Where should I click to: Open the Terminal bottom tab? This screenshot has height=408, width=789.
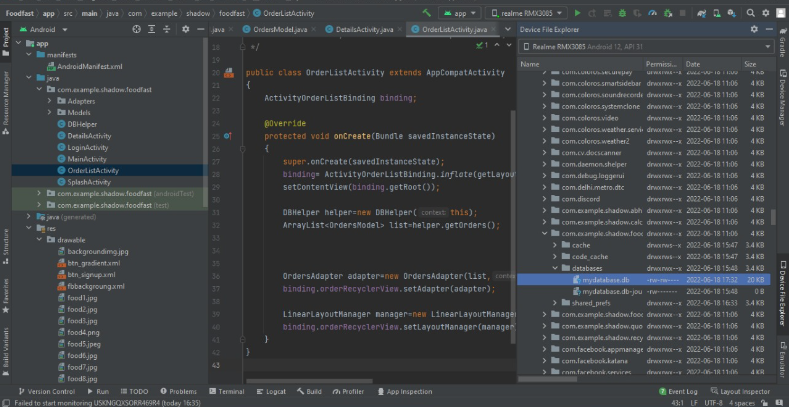[x=226, y=391]
